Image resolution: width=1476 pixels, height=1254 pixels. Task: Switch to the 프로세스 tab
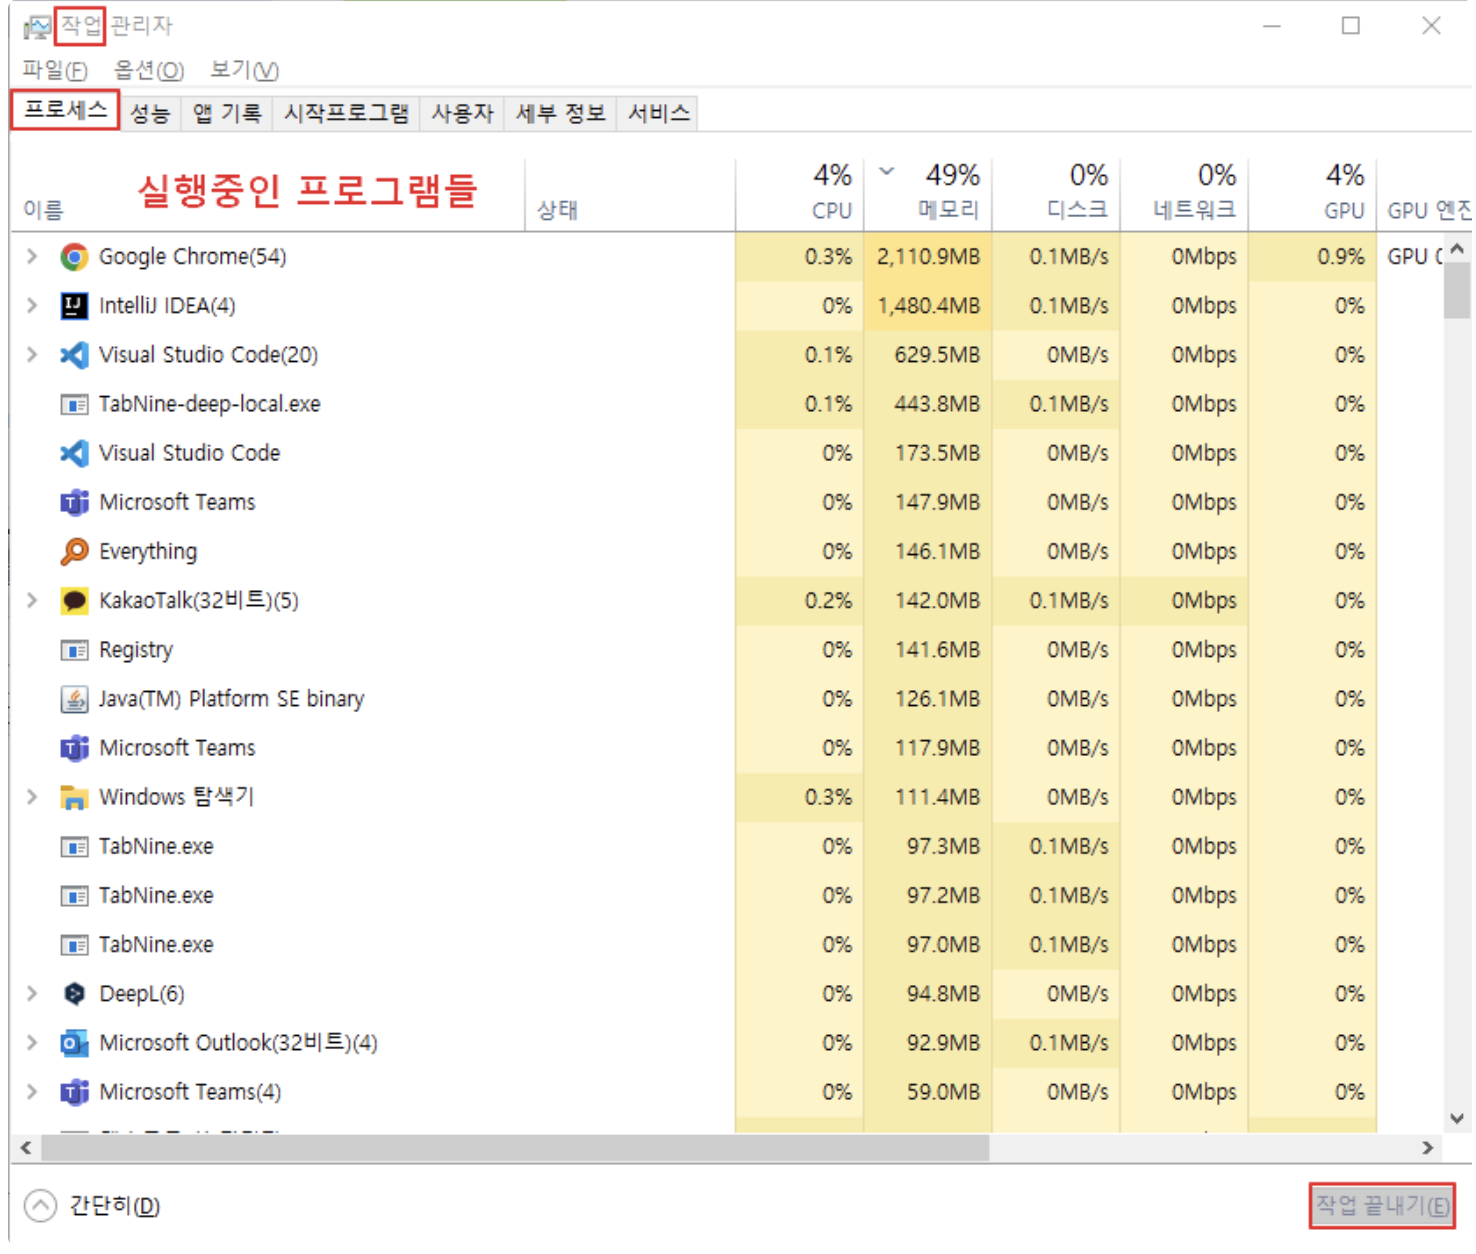65,110
